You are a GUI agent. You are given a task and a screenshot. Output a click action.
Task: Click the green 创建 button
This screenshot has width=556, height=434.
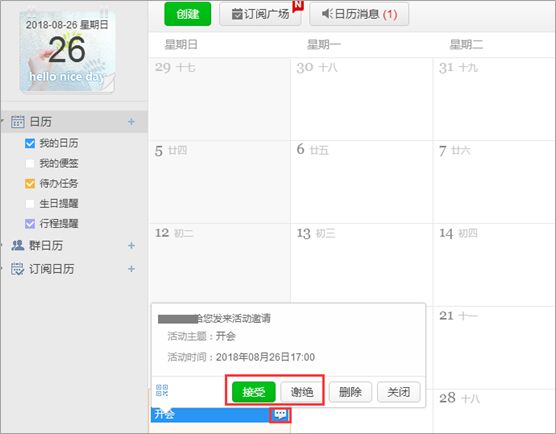pyautogui.click(x=188, y=14)
